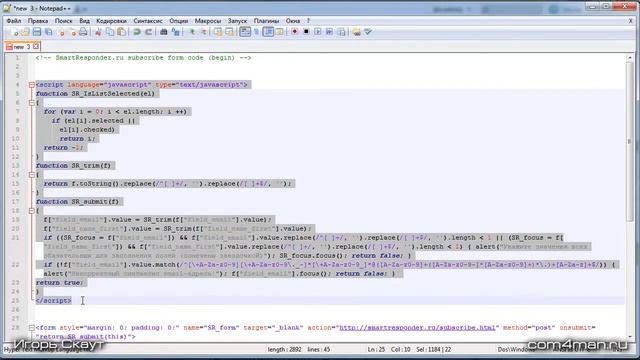This screenshot has width=640, height=360.
Task: Play back the recorded macro icon
Action: click(318, 32)
